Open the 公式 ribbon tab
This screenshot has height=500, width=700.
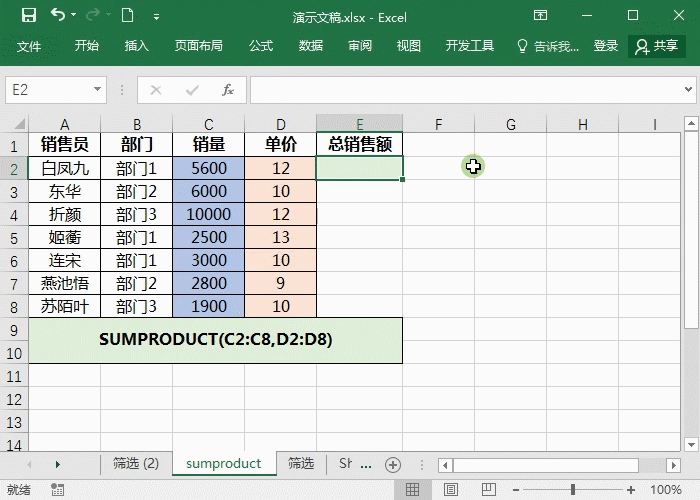261,46
